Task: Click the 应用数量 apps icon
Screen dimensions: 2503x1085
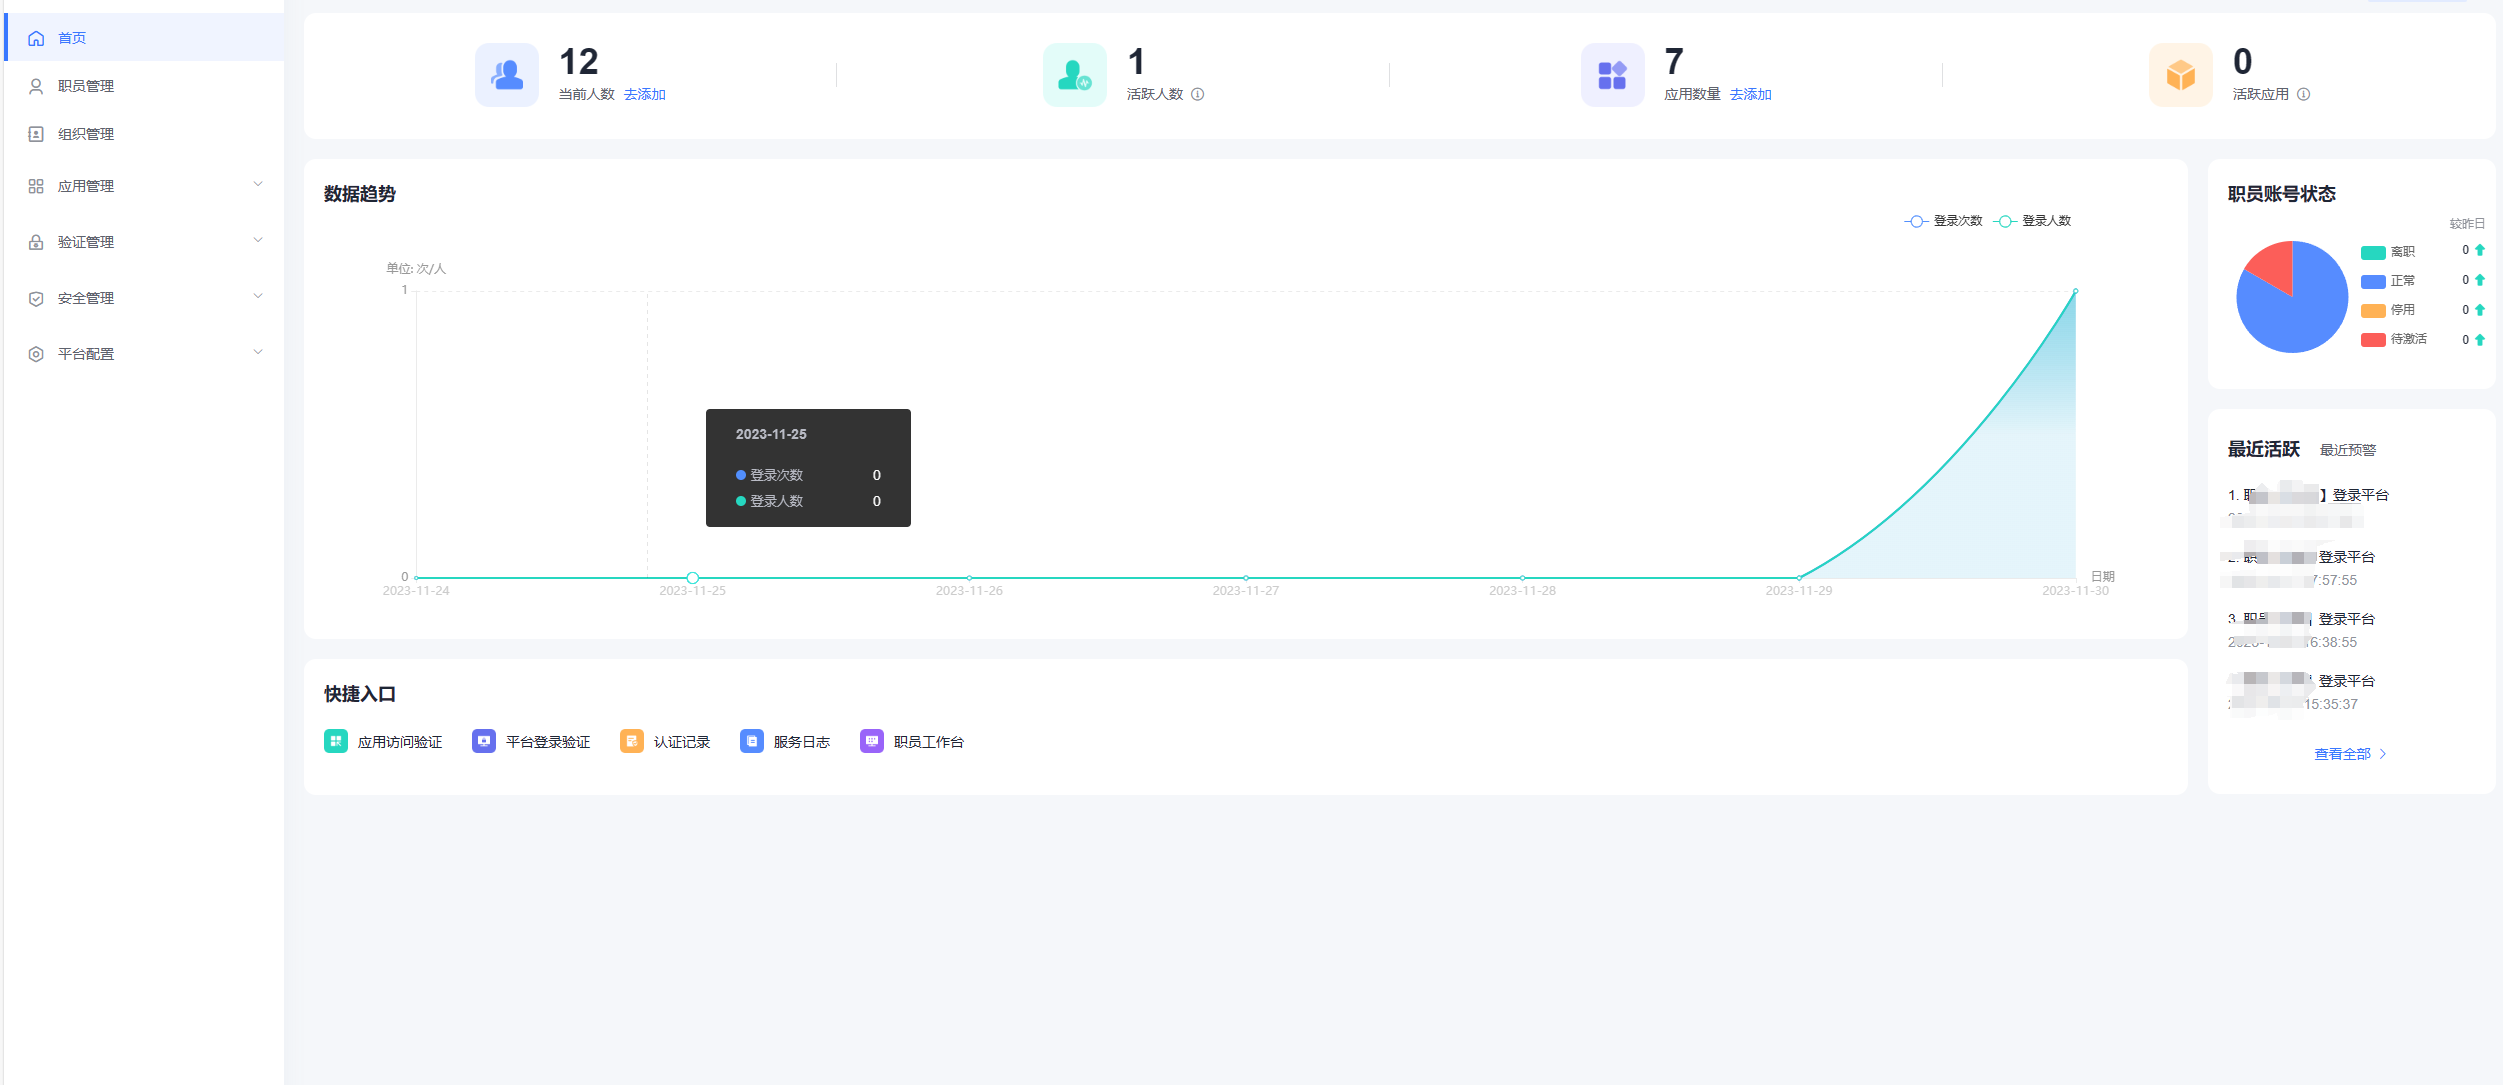Action: [x=1612, y=75]
